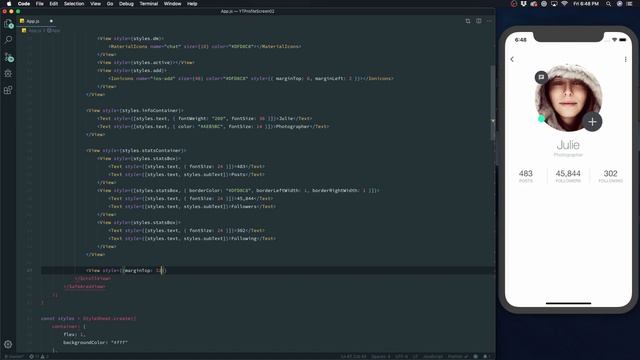
Task: Click the editor vertical scrollbar thumb
Action: [x=493, y=102]
